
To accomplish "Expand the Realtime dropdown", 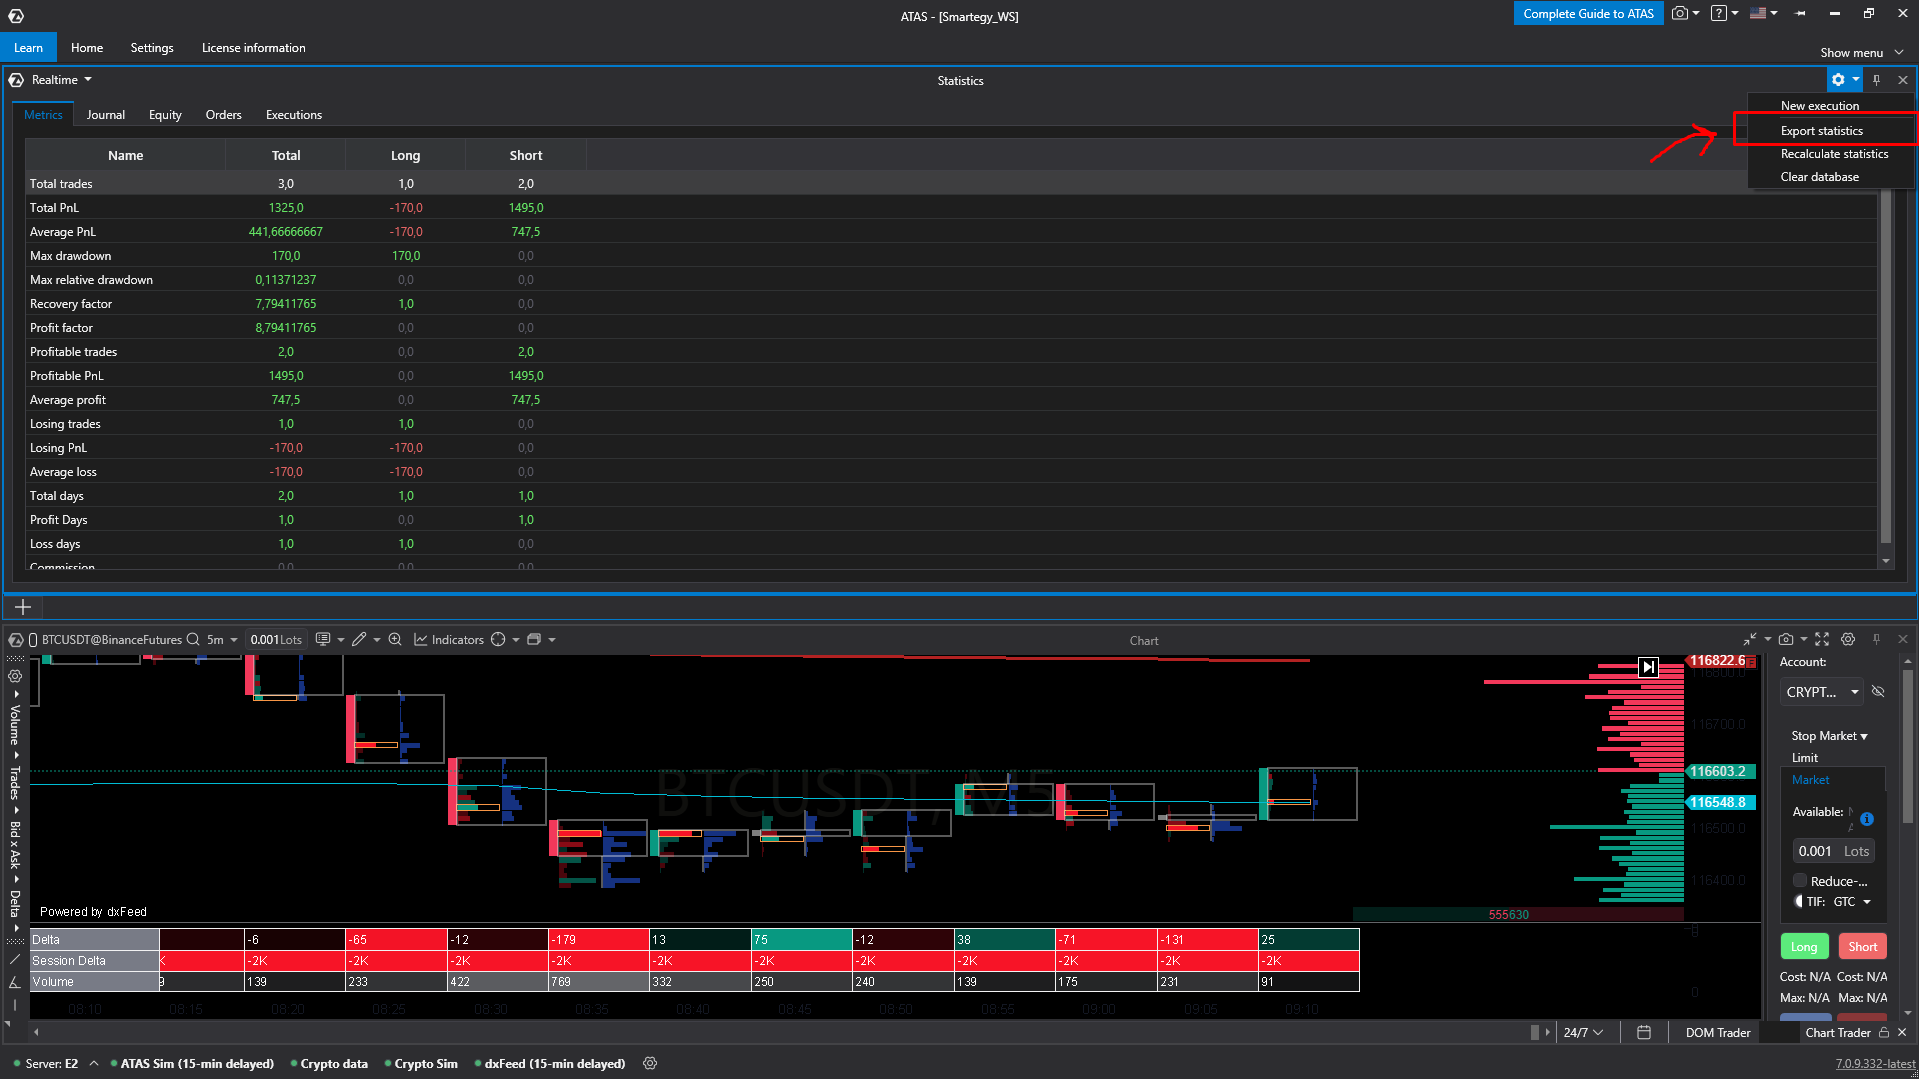I will [62, 80].
